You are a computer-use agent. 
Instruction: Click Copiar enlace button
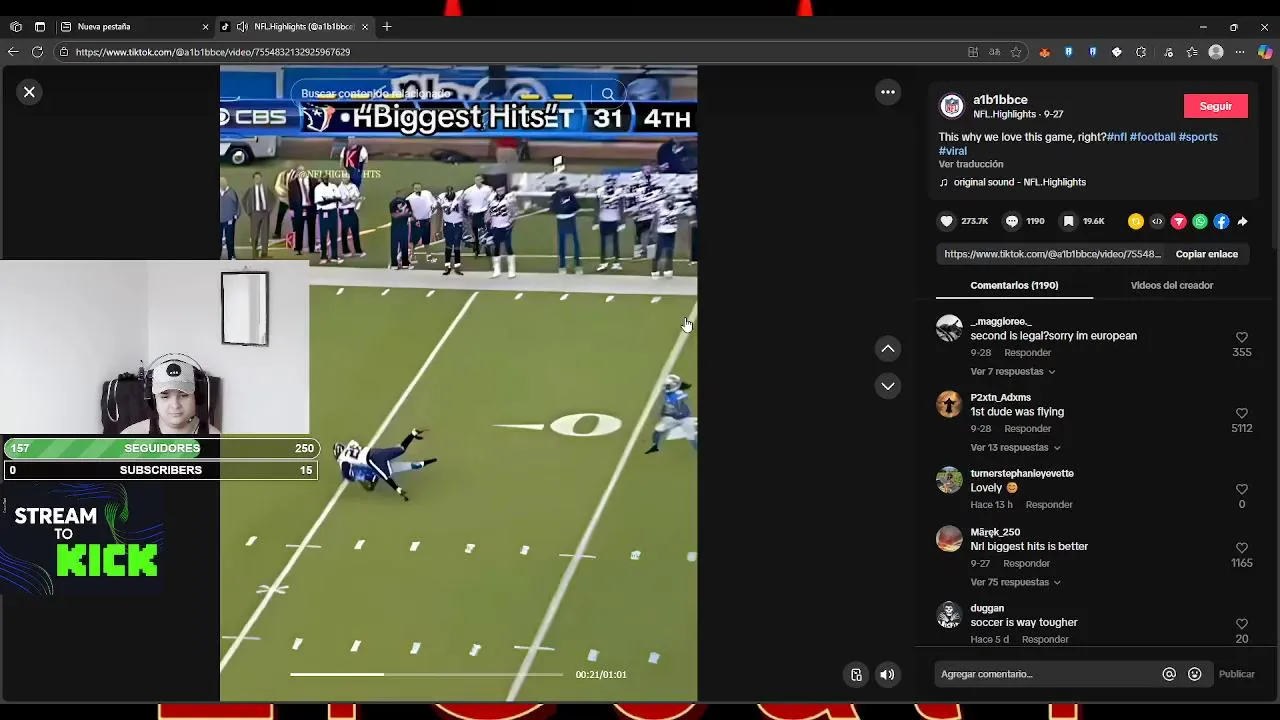point(1206,254)
